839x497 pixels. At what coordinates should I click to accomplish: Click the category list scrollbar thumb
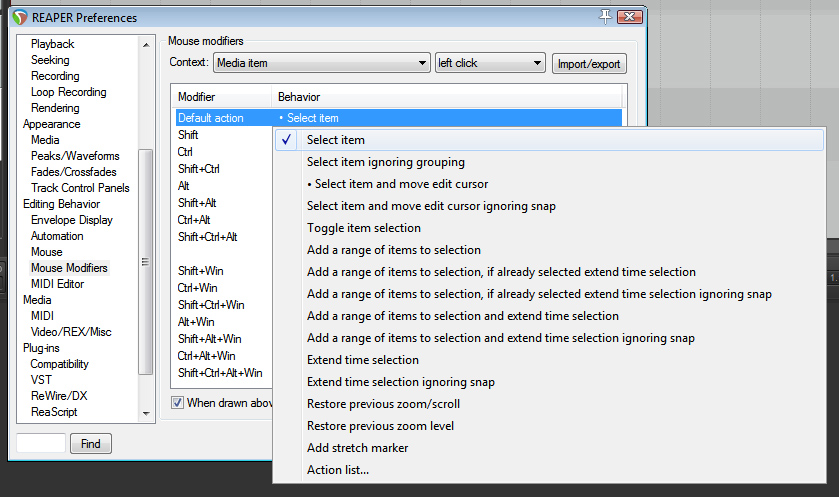tap(146, 262)
